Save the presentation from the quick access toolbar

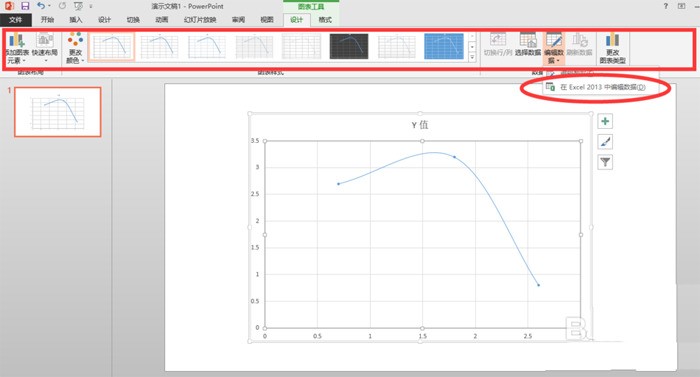click(25, 6)
